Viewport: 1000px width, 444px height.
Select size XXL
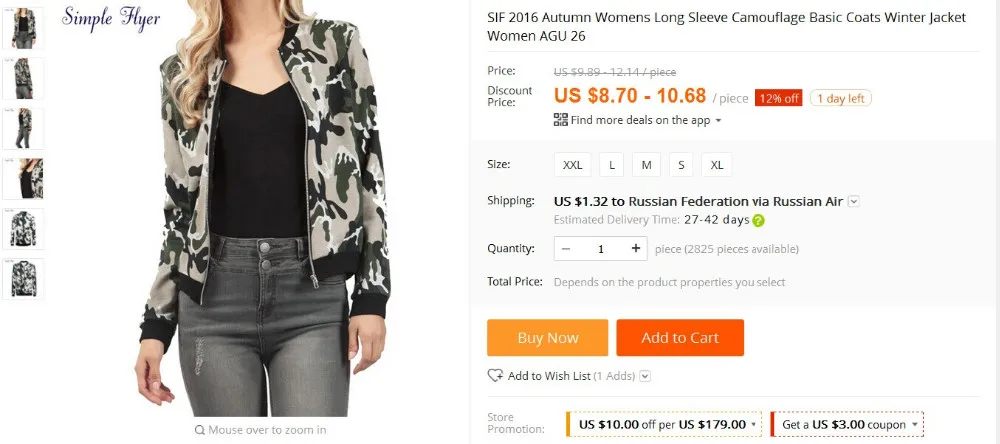(x=573, y=165)
